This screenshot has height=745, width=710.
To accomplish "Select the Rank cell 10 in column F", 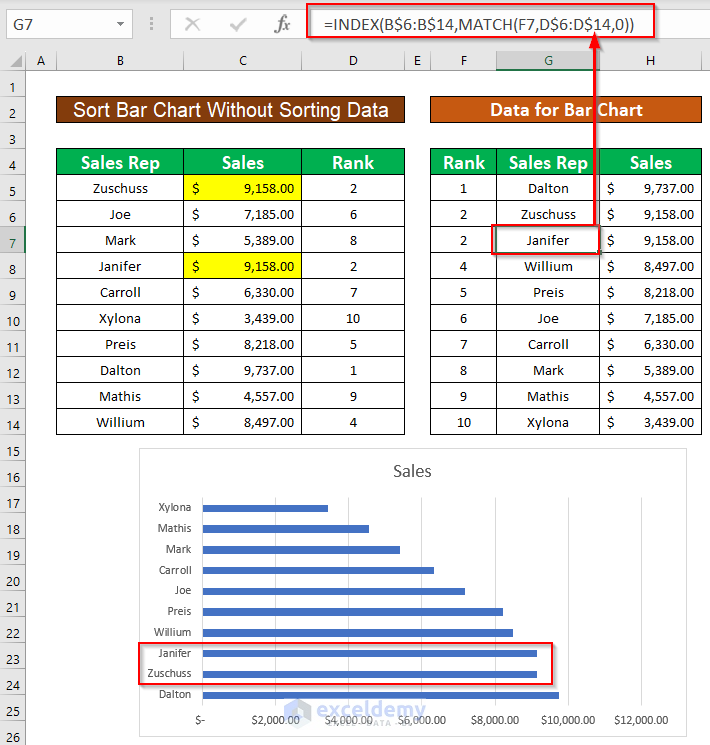I will [x=463, y=422].
